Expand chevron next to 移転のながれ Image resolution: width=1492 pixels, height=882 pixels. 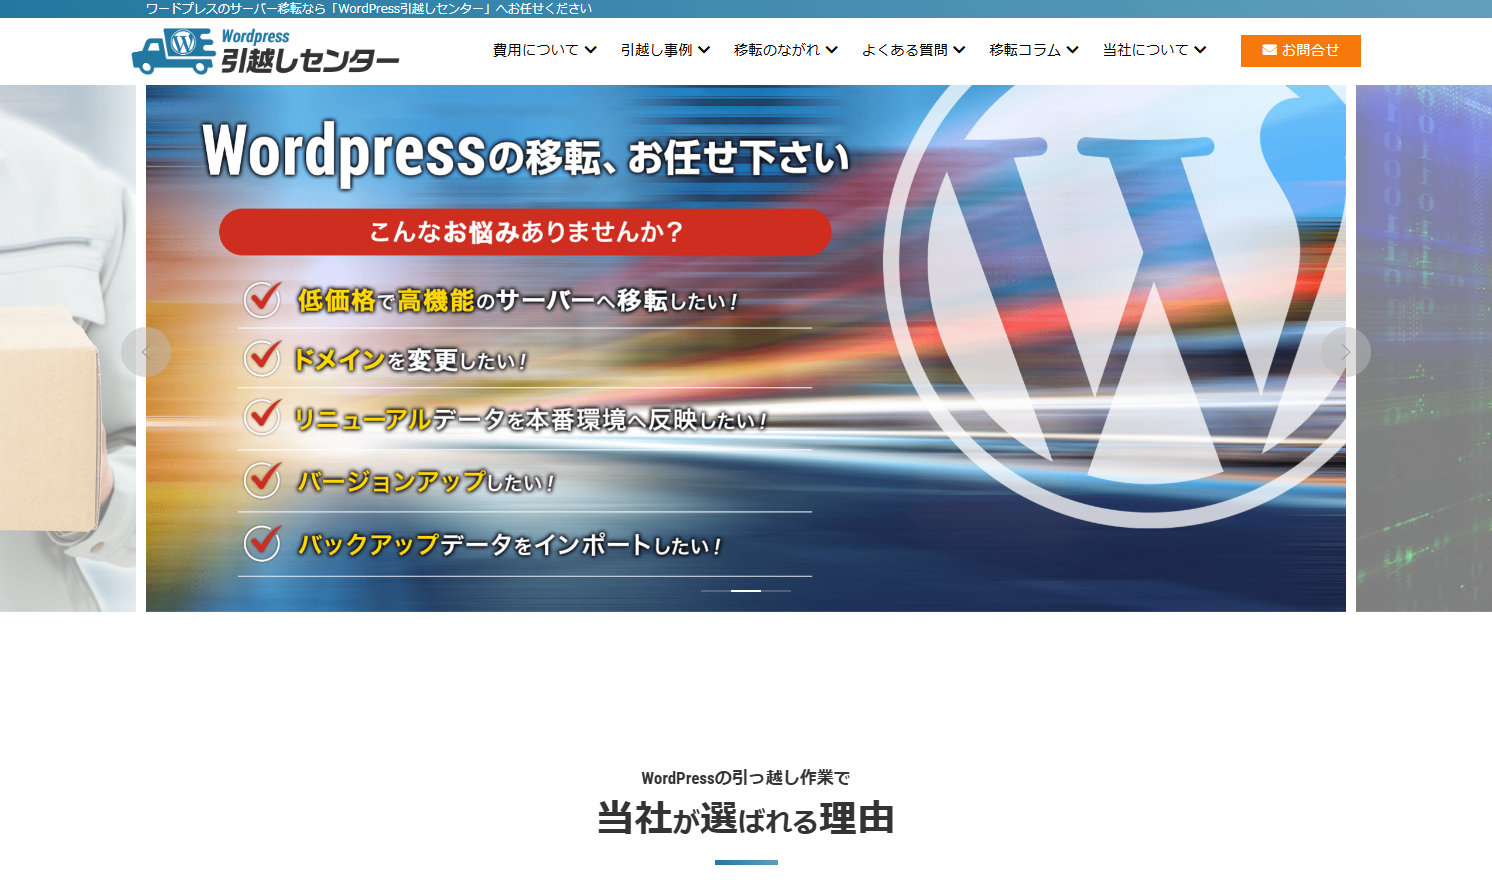[x=832, y=50]
